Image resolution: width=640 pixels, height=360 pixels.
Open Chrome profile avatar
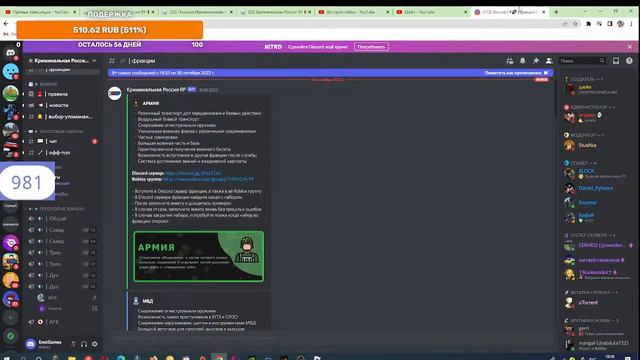620,24
